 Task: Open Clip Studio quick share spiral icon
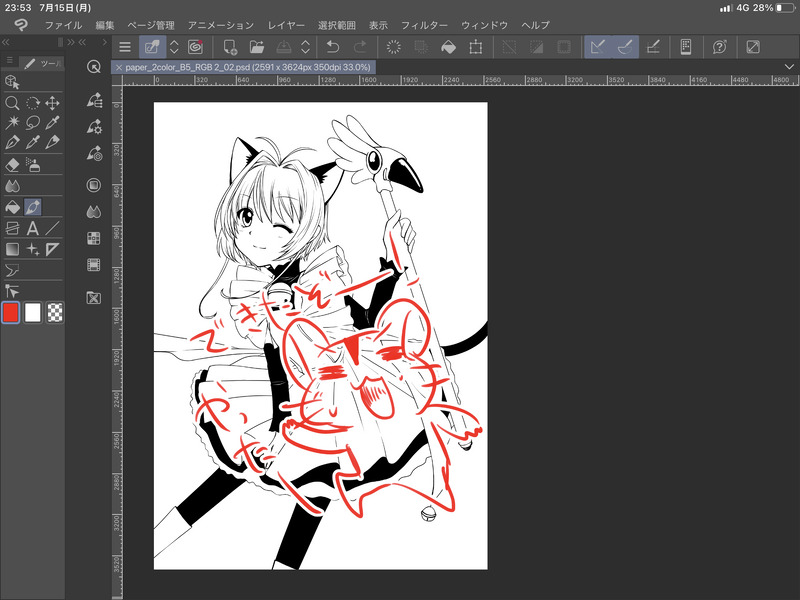pos(195,47)
